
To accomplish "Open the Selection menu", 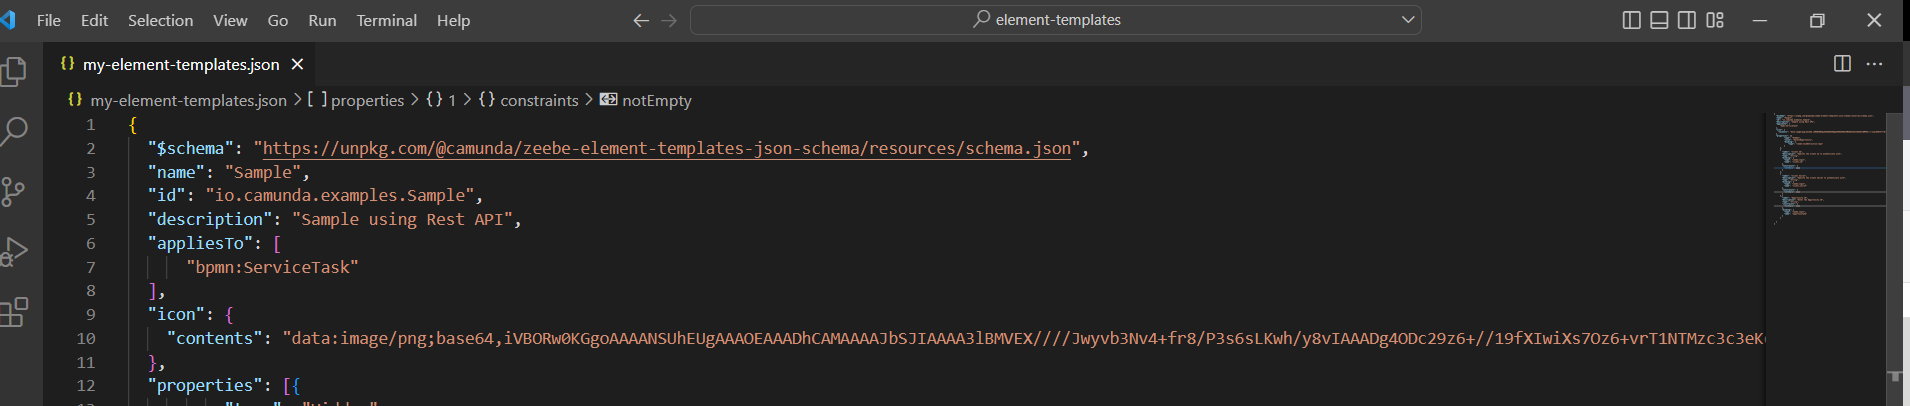I will 160,20.
